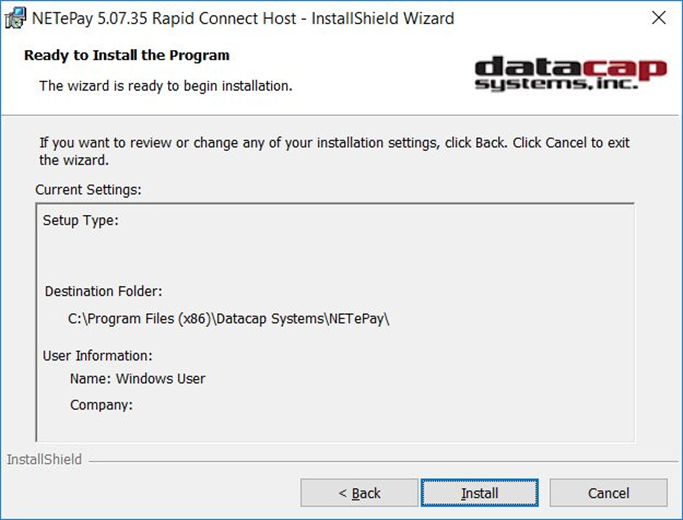Click the 'Company:' line

(101, 405)
